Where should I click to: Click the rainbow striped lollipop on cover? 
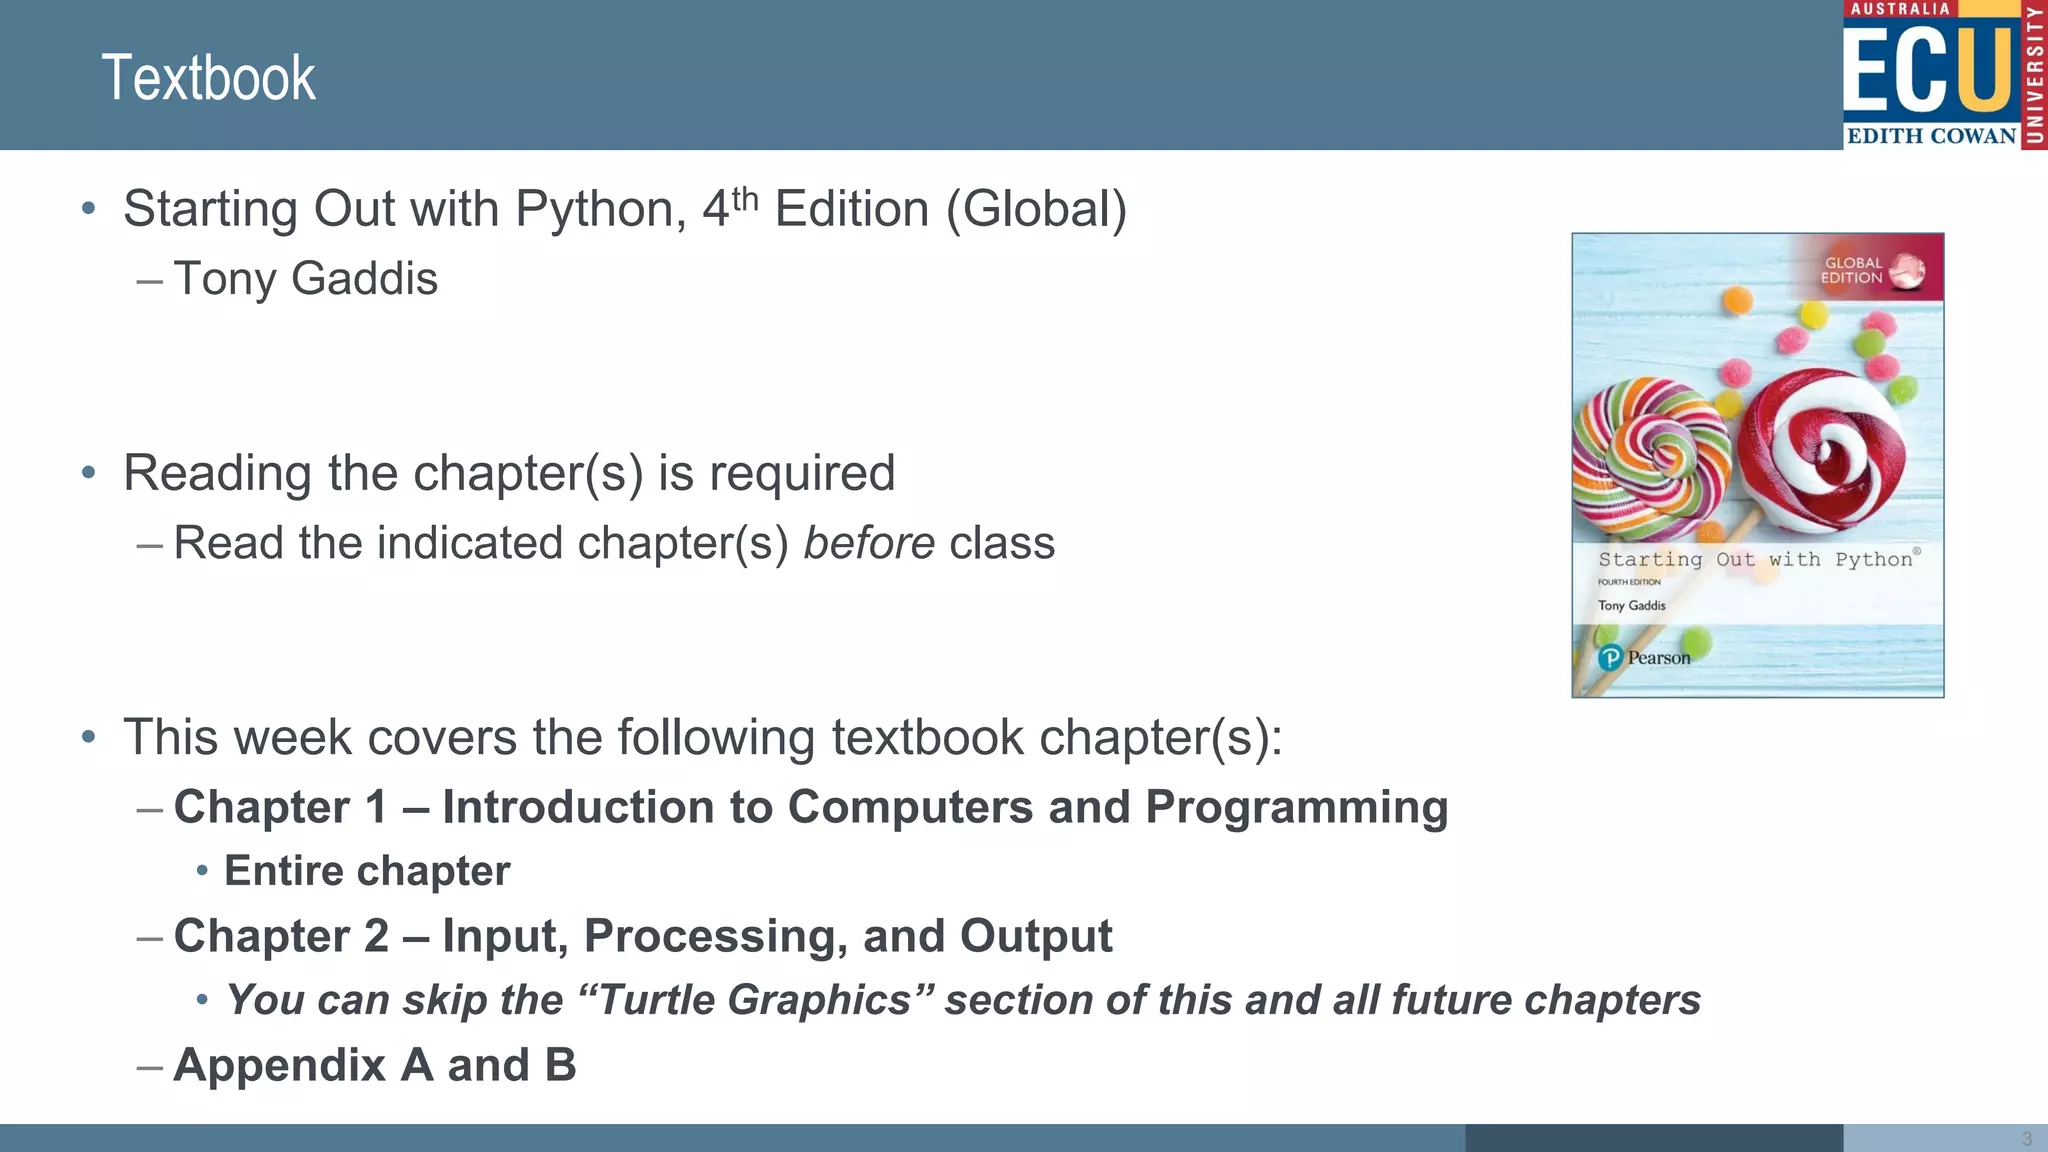pyautogui.click(x=1650, y=460)
